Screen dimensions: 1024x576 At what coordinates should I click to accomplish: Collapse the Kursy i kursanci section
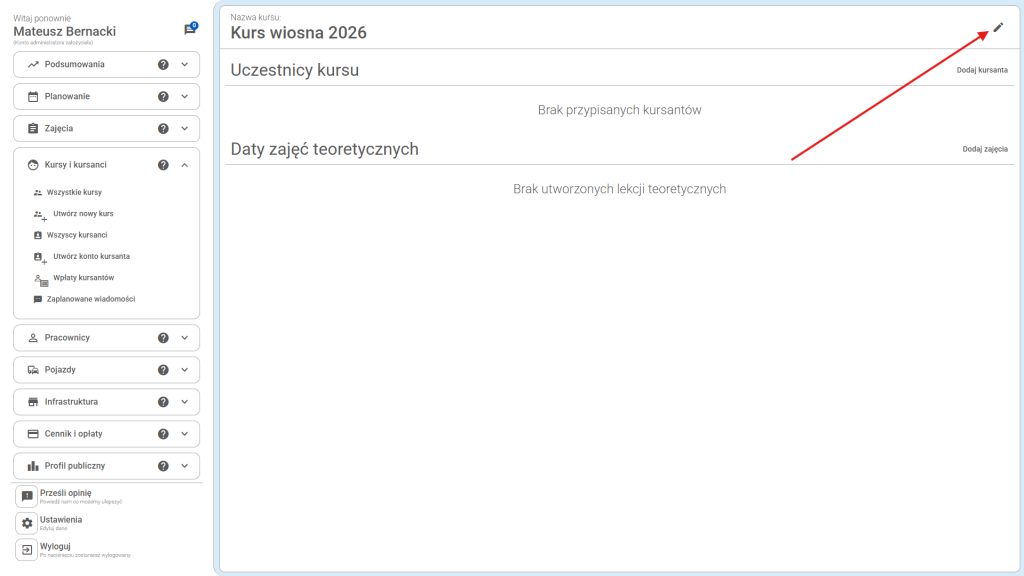(x=185, y=165)
